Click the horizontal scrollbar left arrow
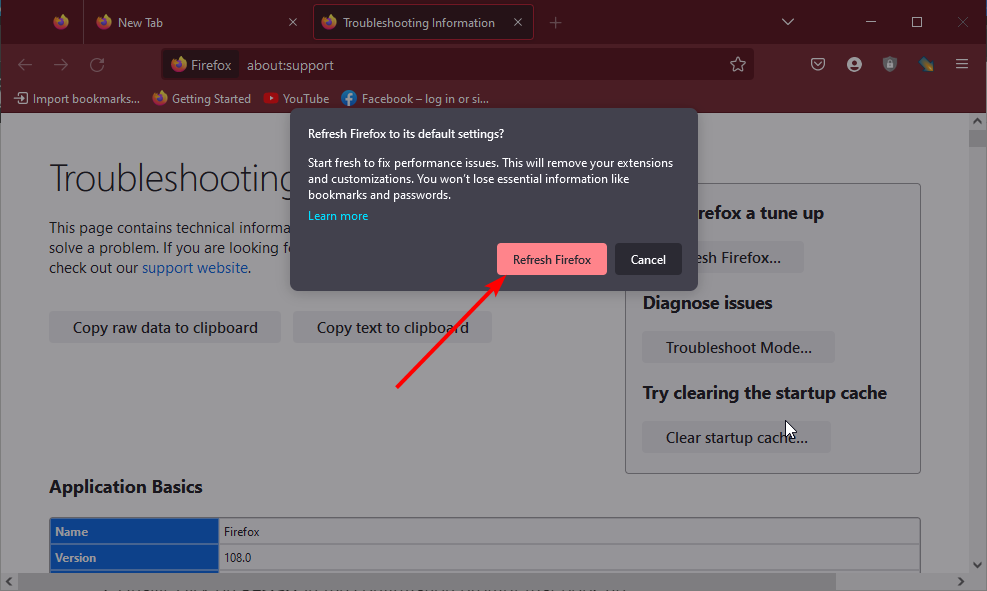Viewport: 987px width, 591px height. 9,581
